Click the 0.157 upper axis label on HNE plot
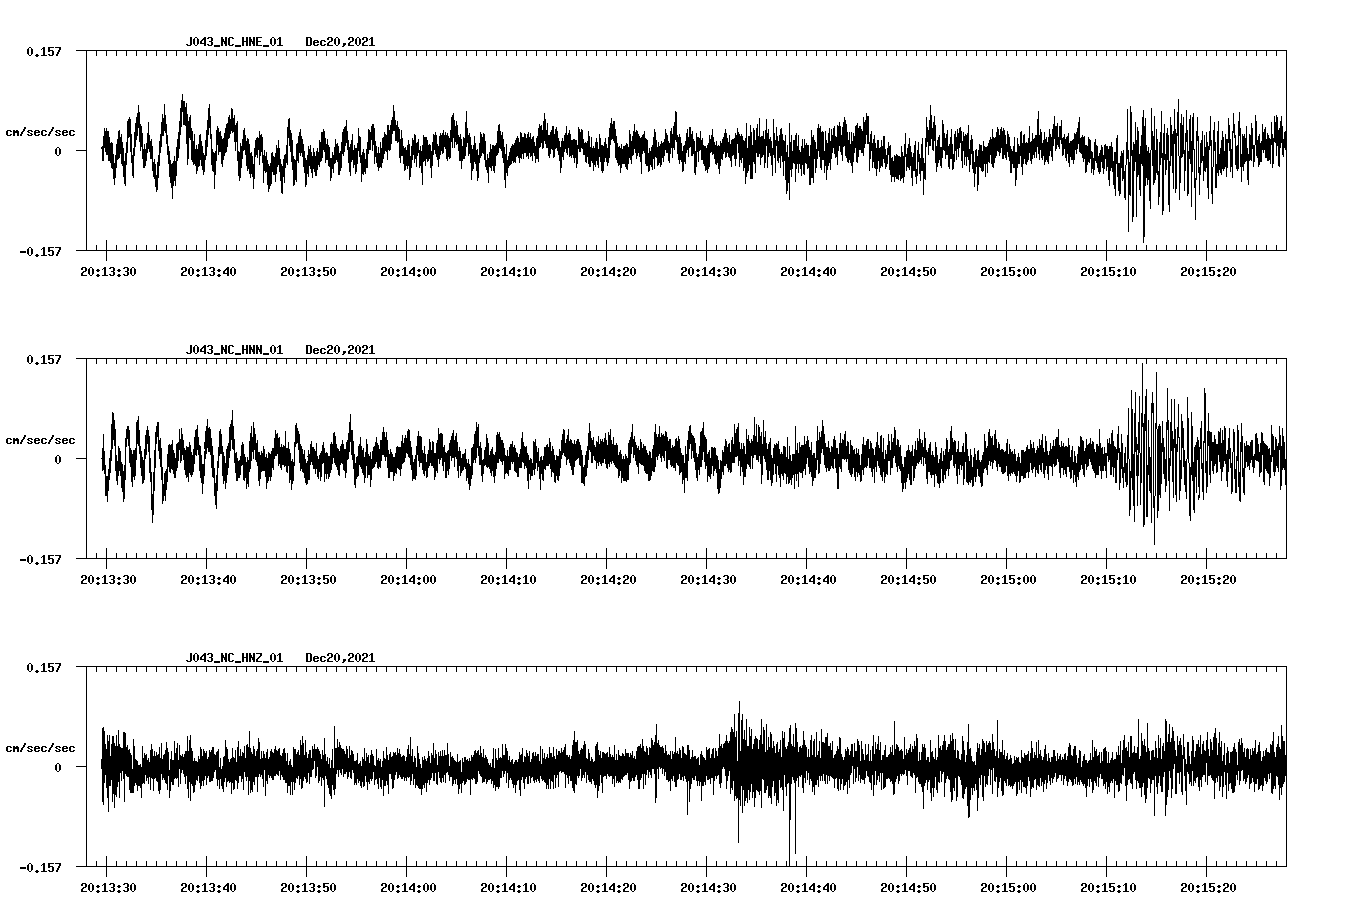The height and width of the screenshot is (924, 1358). [43, 51]
